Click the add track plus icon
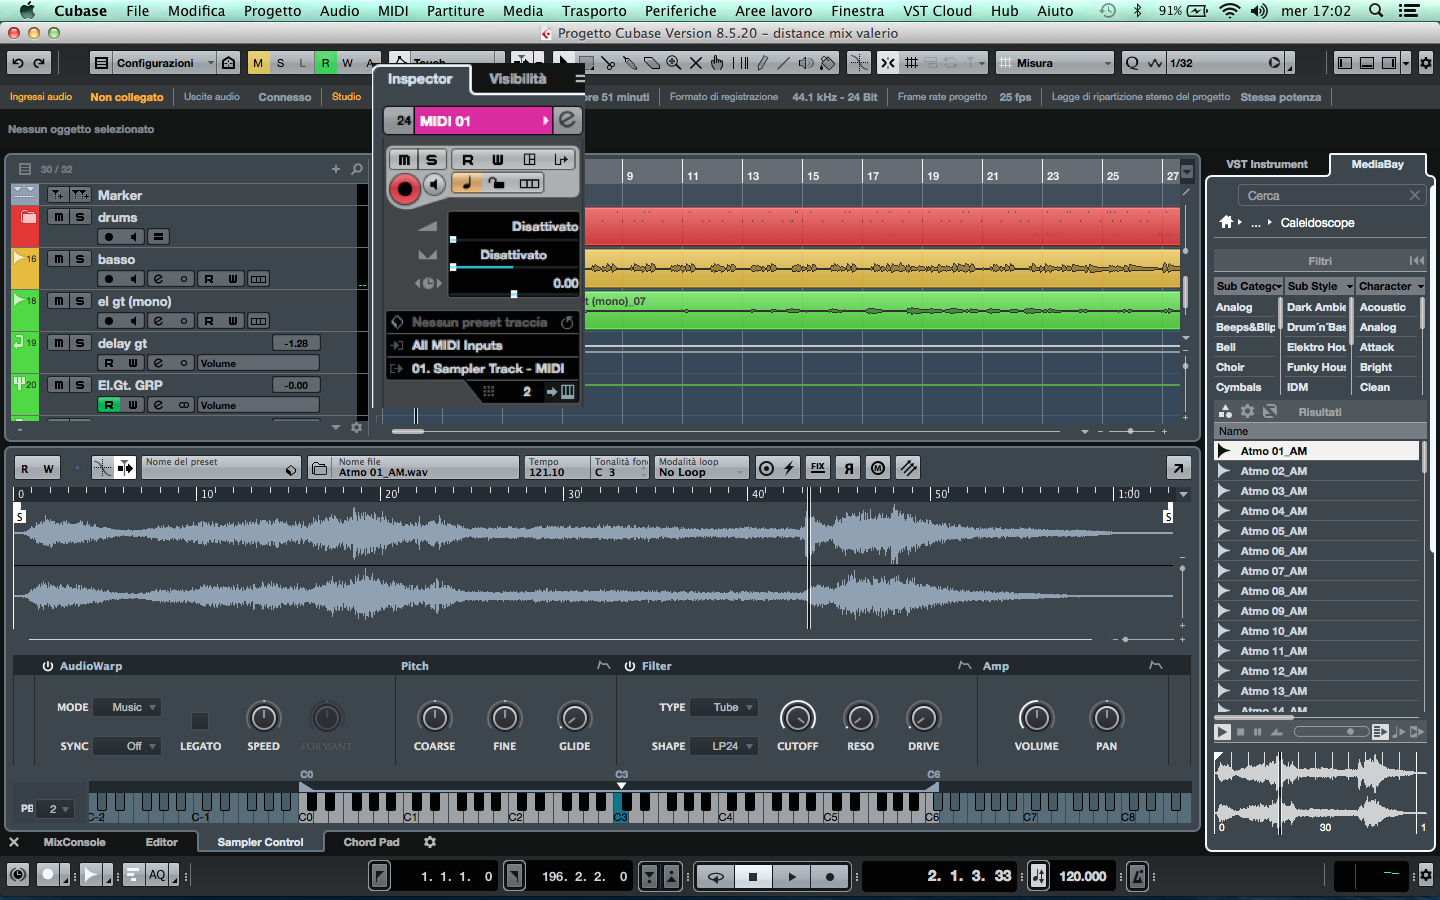This screenshot has width=1440, height=900. point(336,169)
